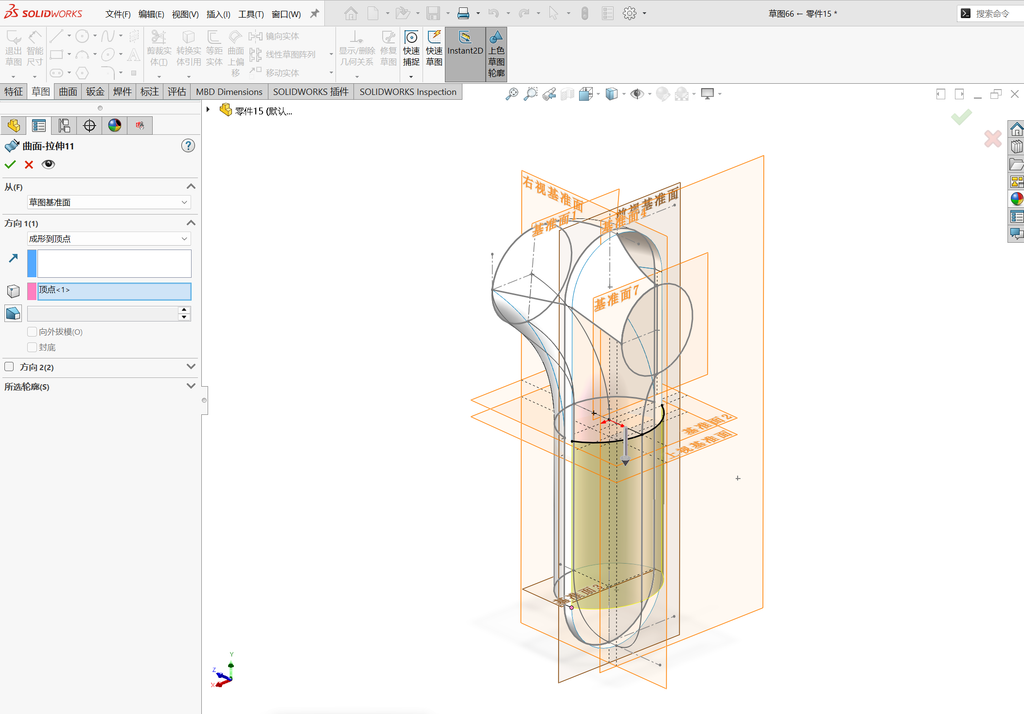1024x714 pixels.
Task: Open the PropertyManager tab icon
Action: (x=39, y=125)
